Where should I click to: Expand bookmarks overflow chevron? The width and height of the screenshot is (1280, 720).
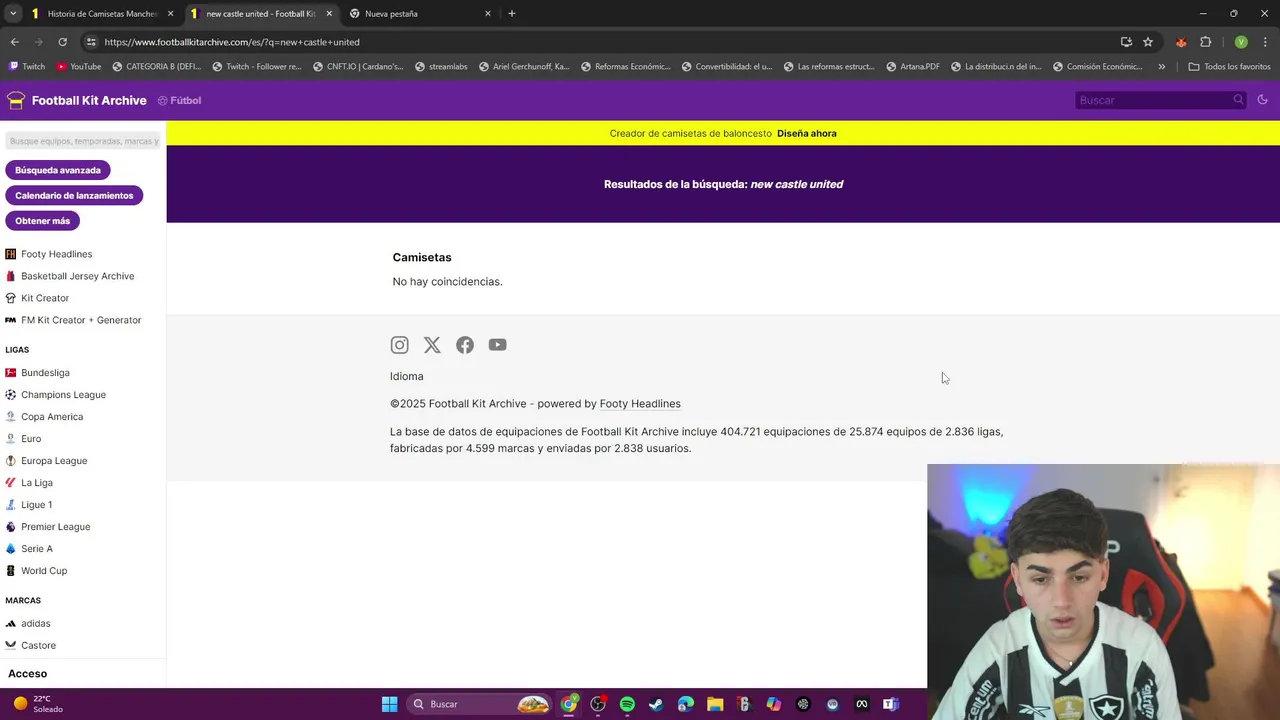[x=1161, y=67]
